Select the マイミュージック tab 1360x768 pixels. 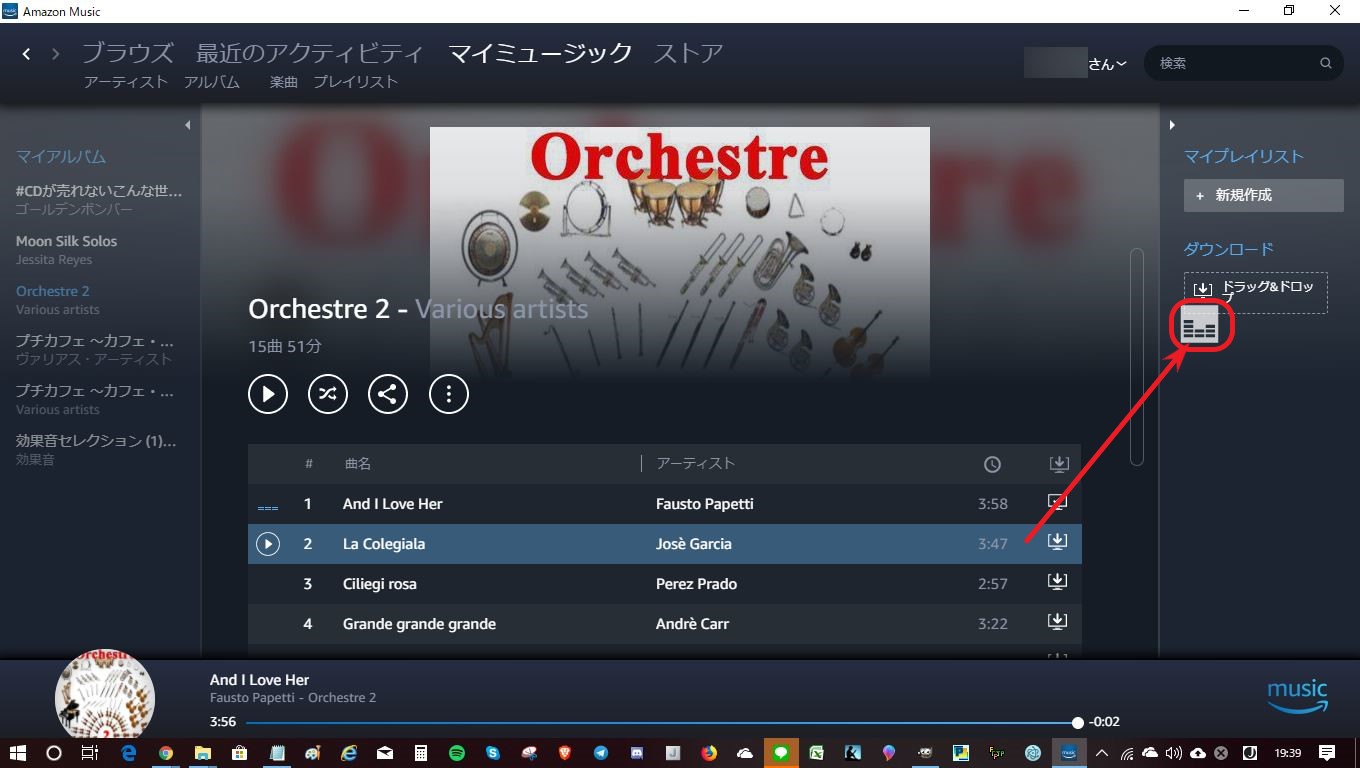pos(540,53)
